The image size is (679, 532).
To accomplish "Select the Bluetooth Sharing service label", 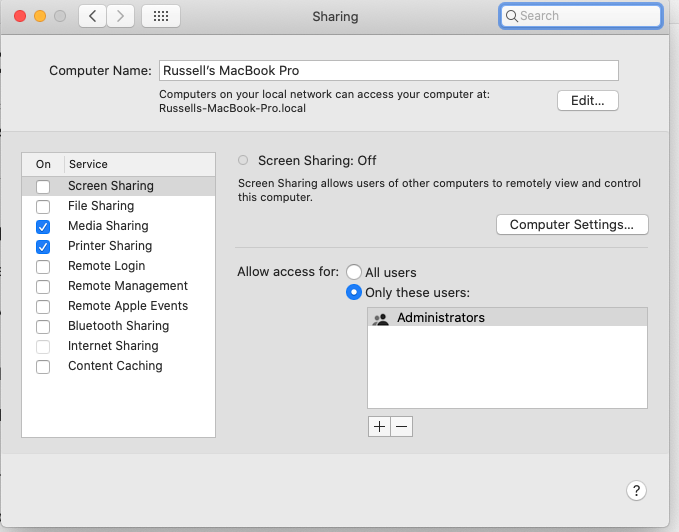I will 118,326.
